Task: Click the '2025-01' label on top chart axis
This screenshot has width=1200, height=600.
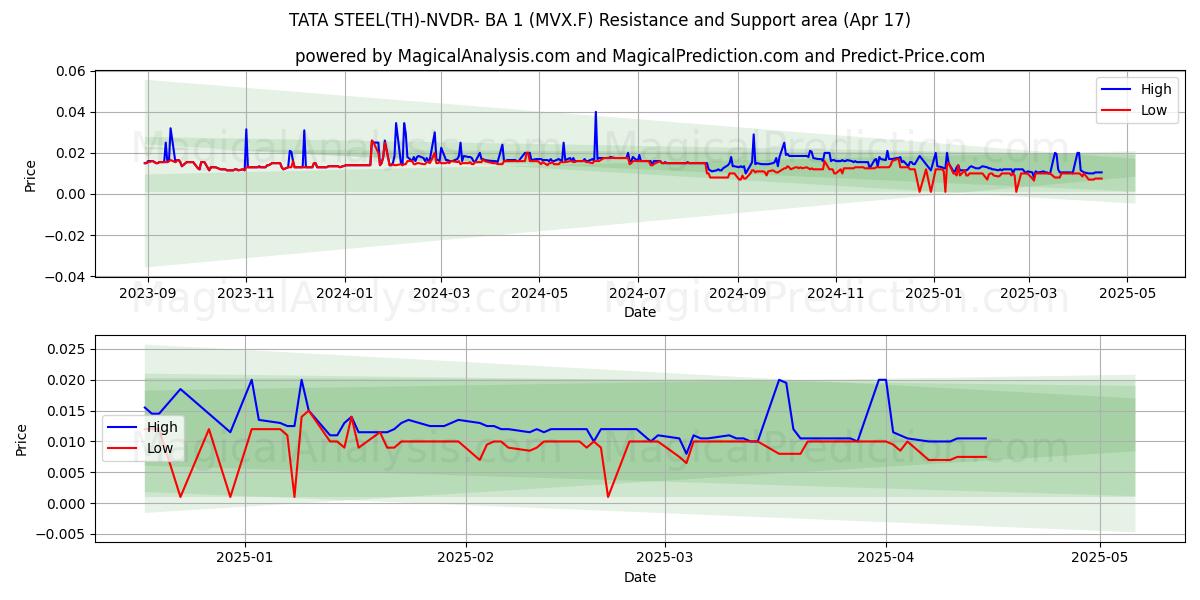Action: (x=933, y=293)
